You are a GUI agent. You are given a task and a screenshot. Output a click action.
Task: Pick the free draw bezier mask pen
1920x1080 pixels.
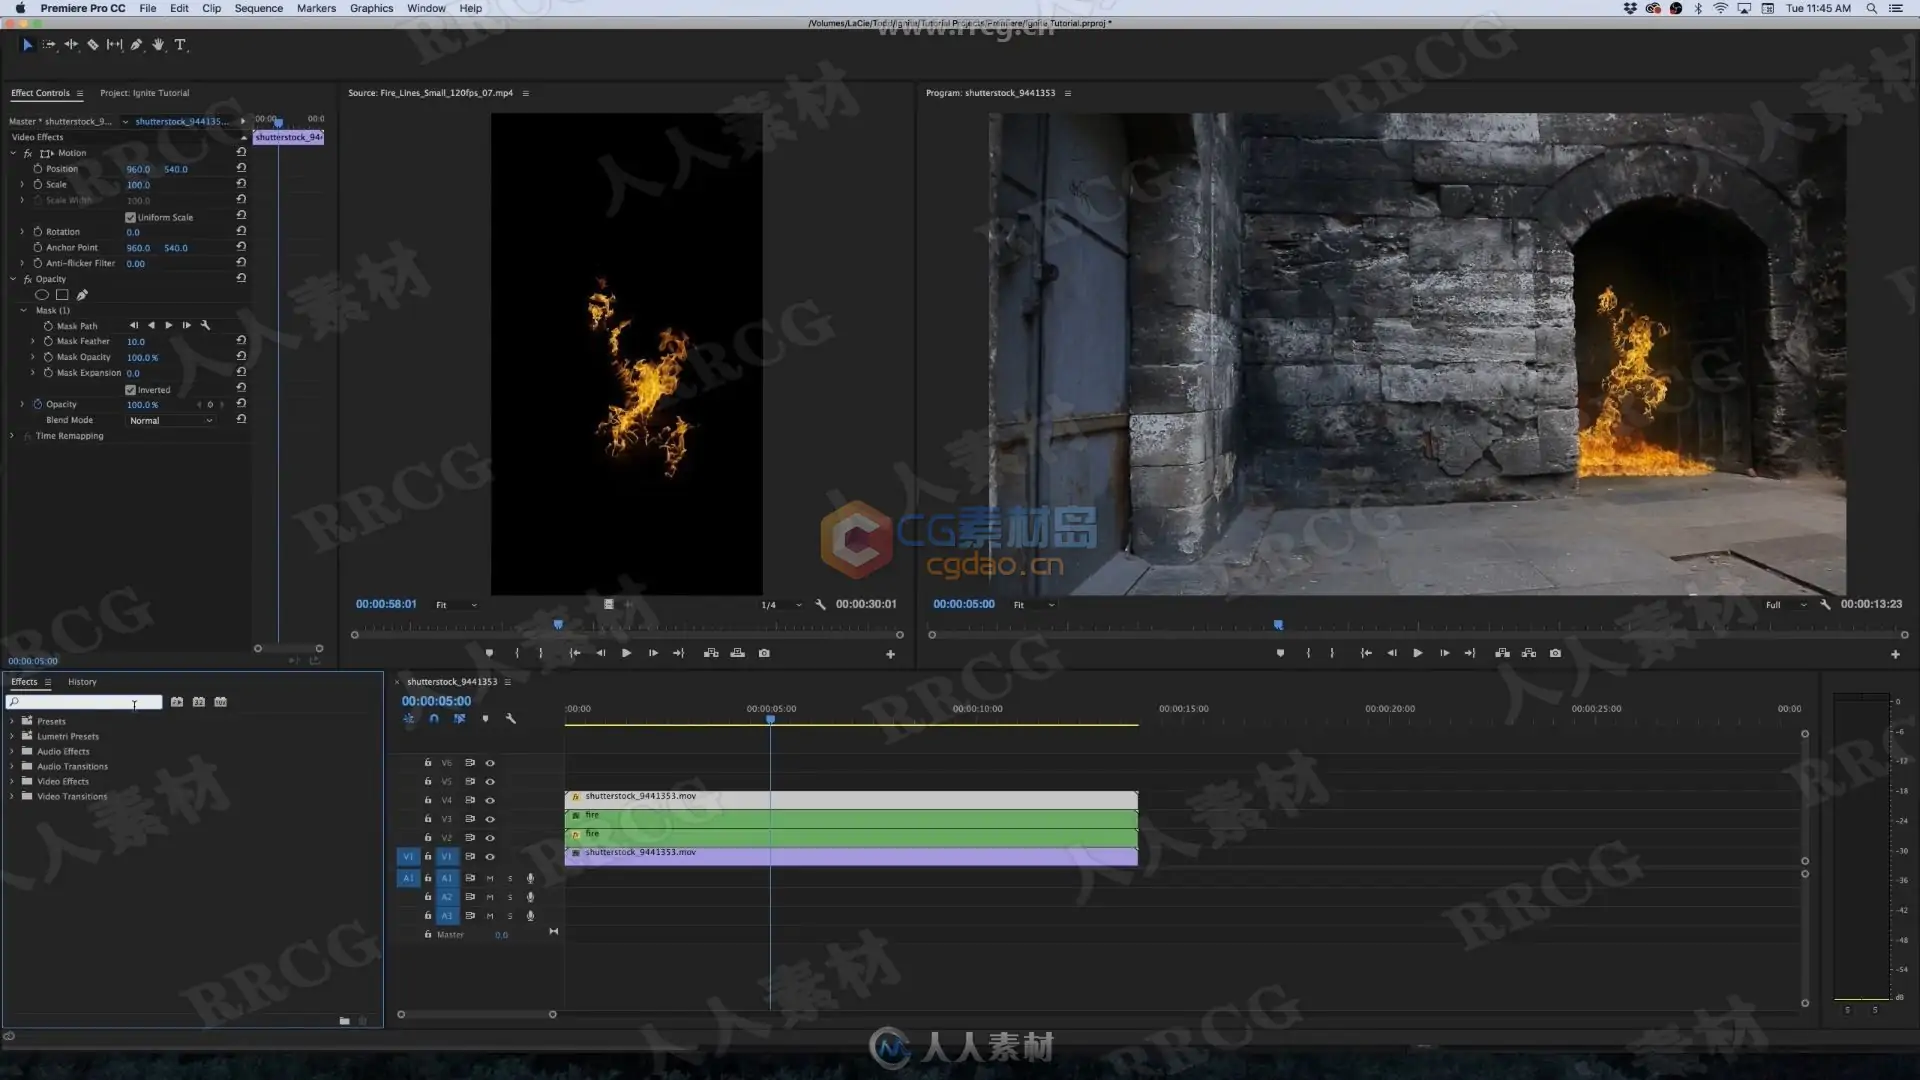[x=82, y=295]
